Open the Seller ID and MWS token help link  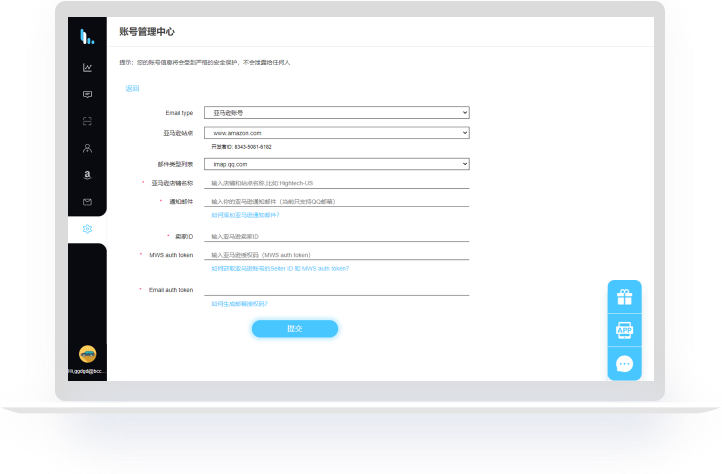tap(280, 269)
